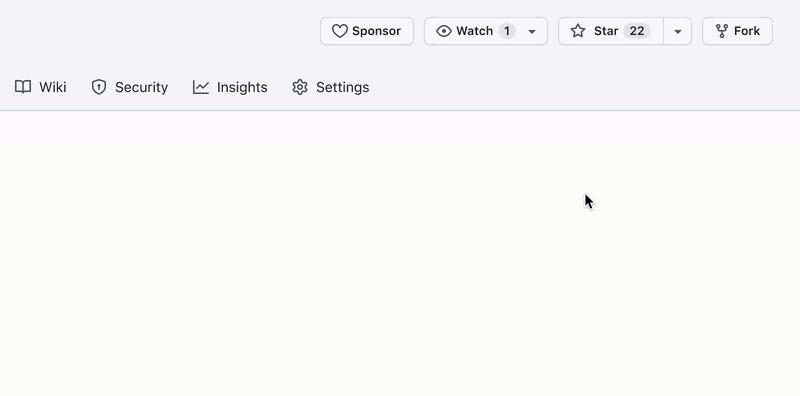Click the eye icon on Watch button

click(x=444, y=31)
